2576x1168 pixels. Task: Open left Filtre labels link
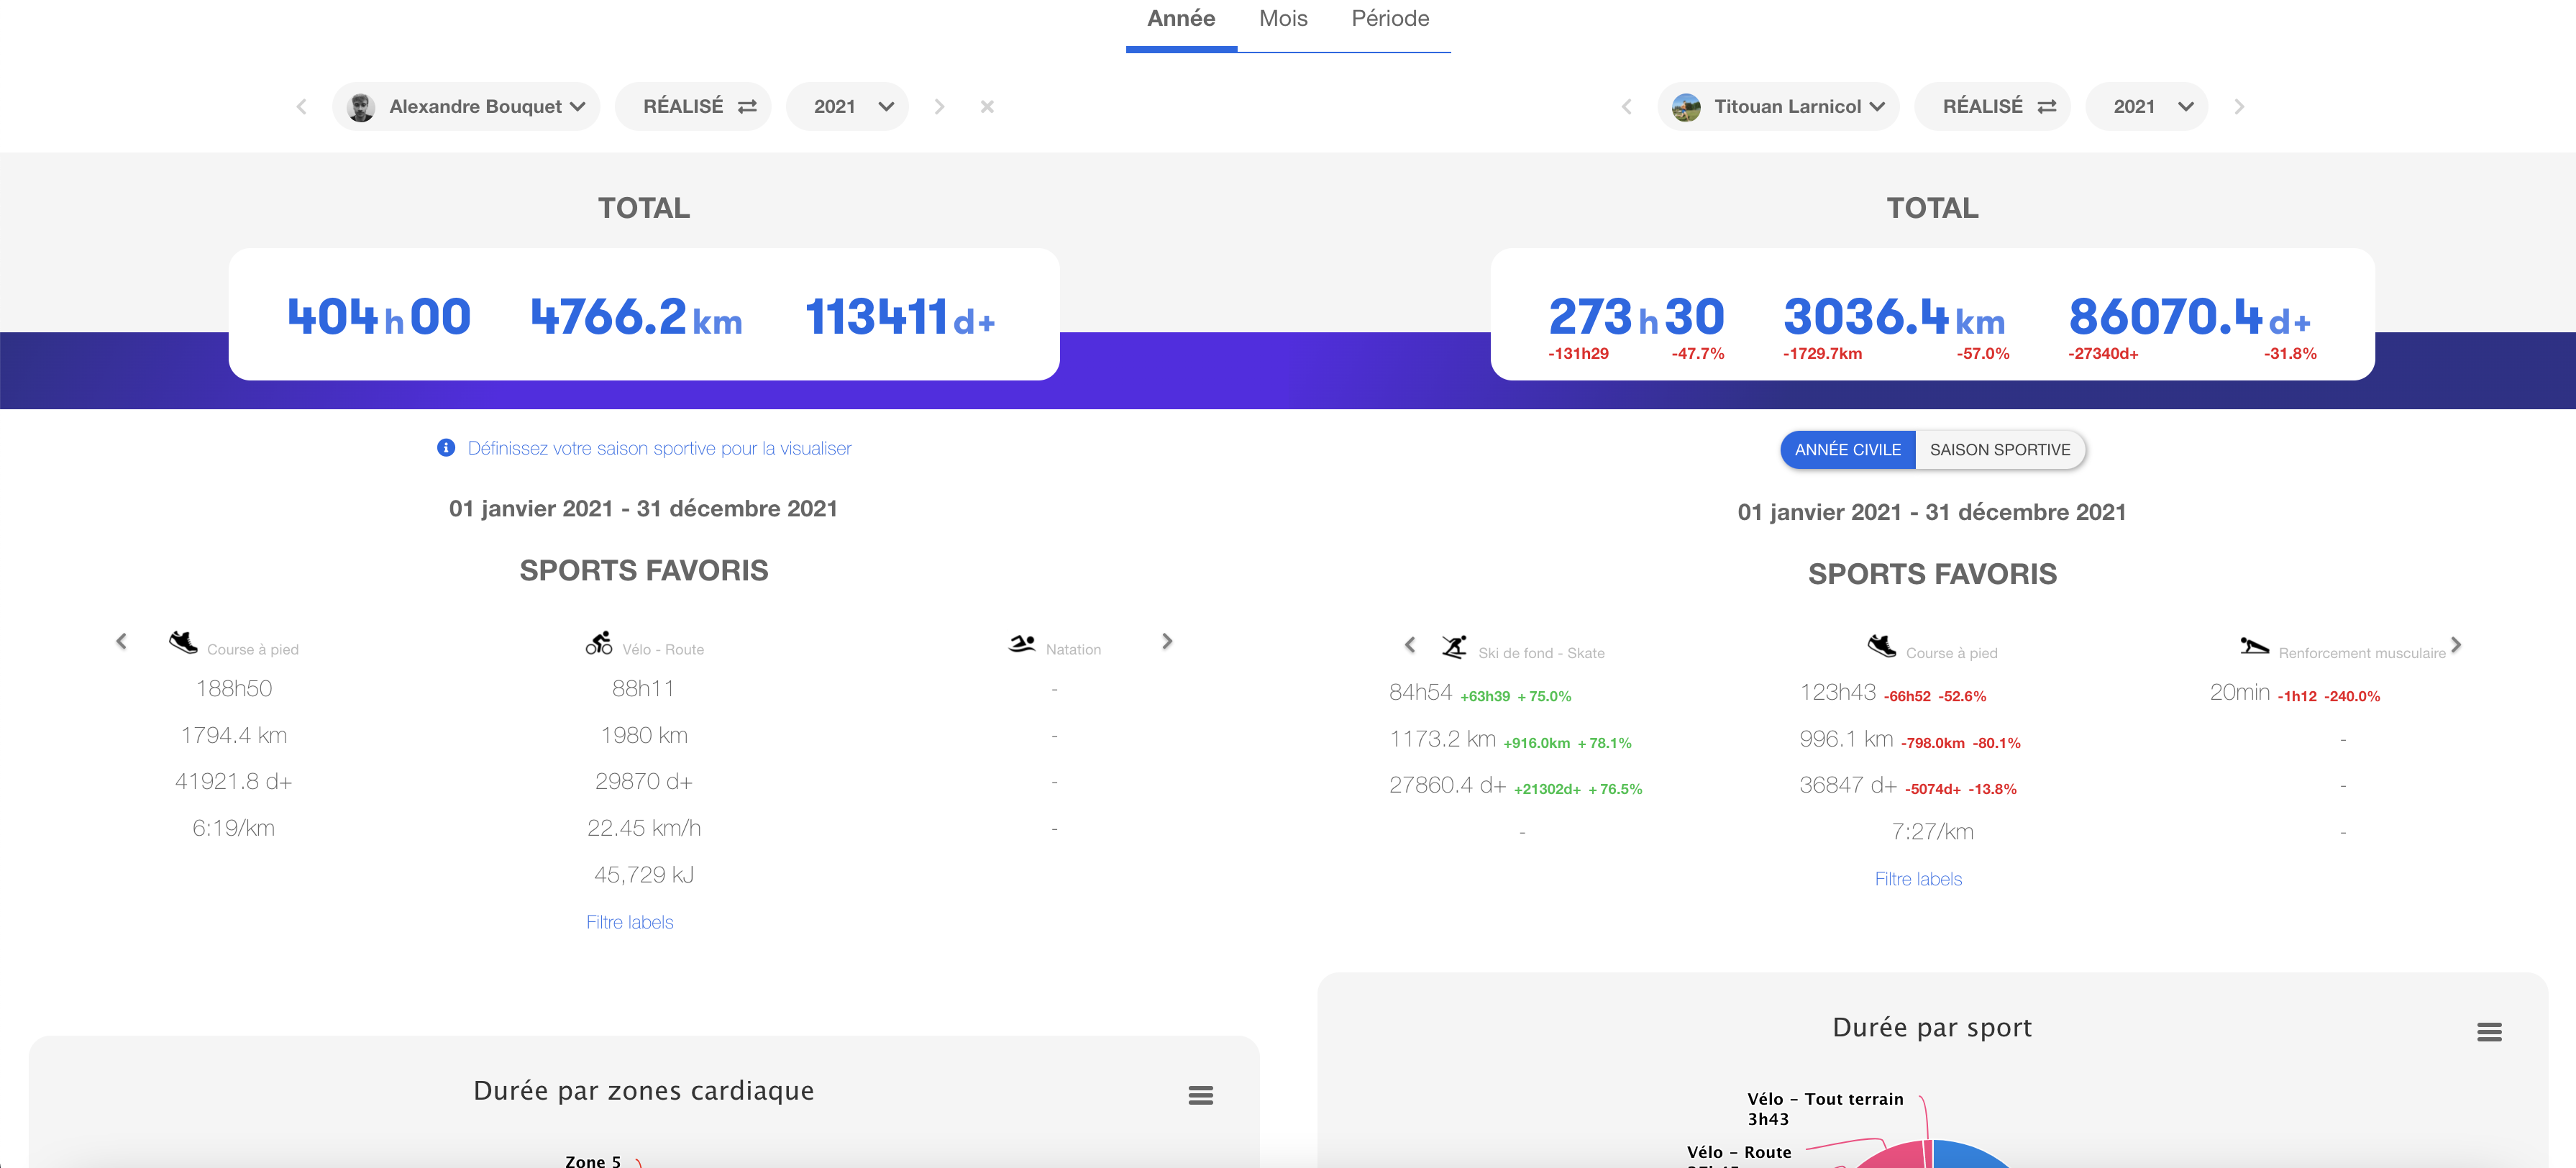tap(630, 922)
